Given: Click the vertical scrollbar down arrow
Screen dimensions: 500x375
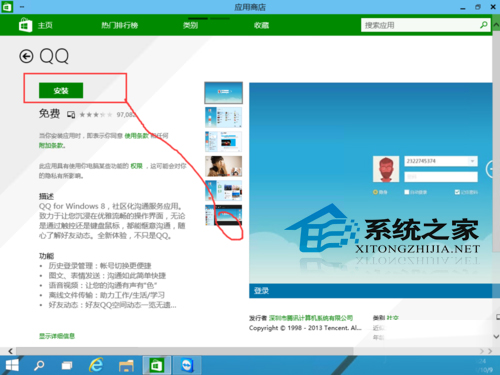Looking at the screenshot, I should point(496,337).
